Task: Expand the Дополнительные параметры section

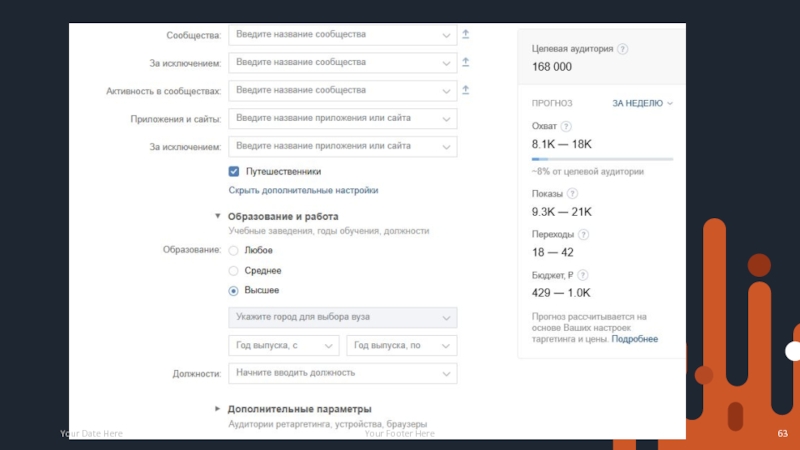Action: (217, 409)
